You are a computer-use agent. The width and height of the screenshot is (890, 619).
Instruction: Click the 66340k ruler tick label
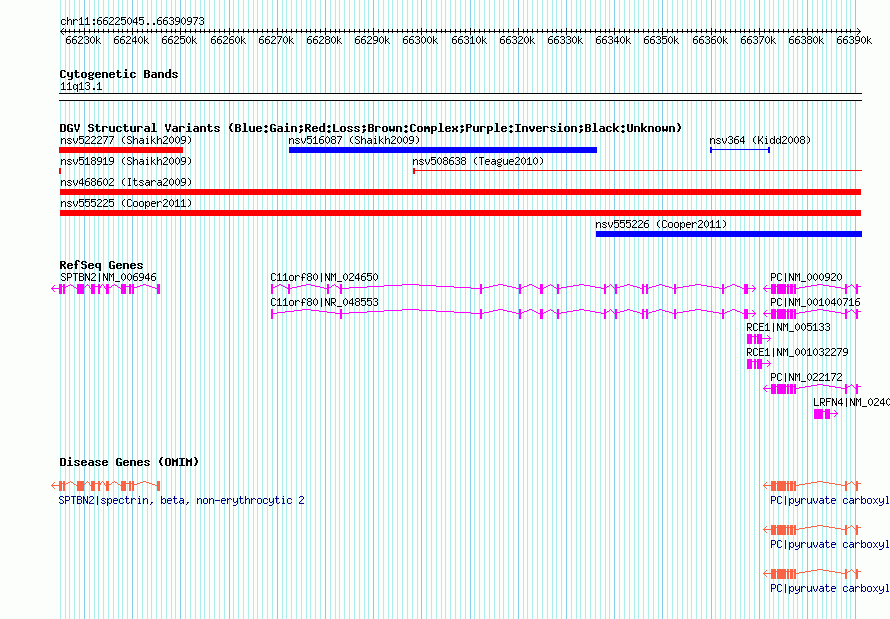(613, 41)
